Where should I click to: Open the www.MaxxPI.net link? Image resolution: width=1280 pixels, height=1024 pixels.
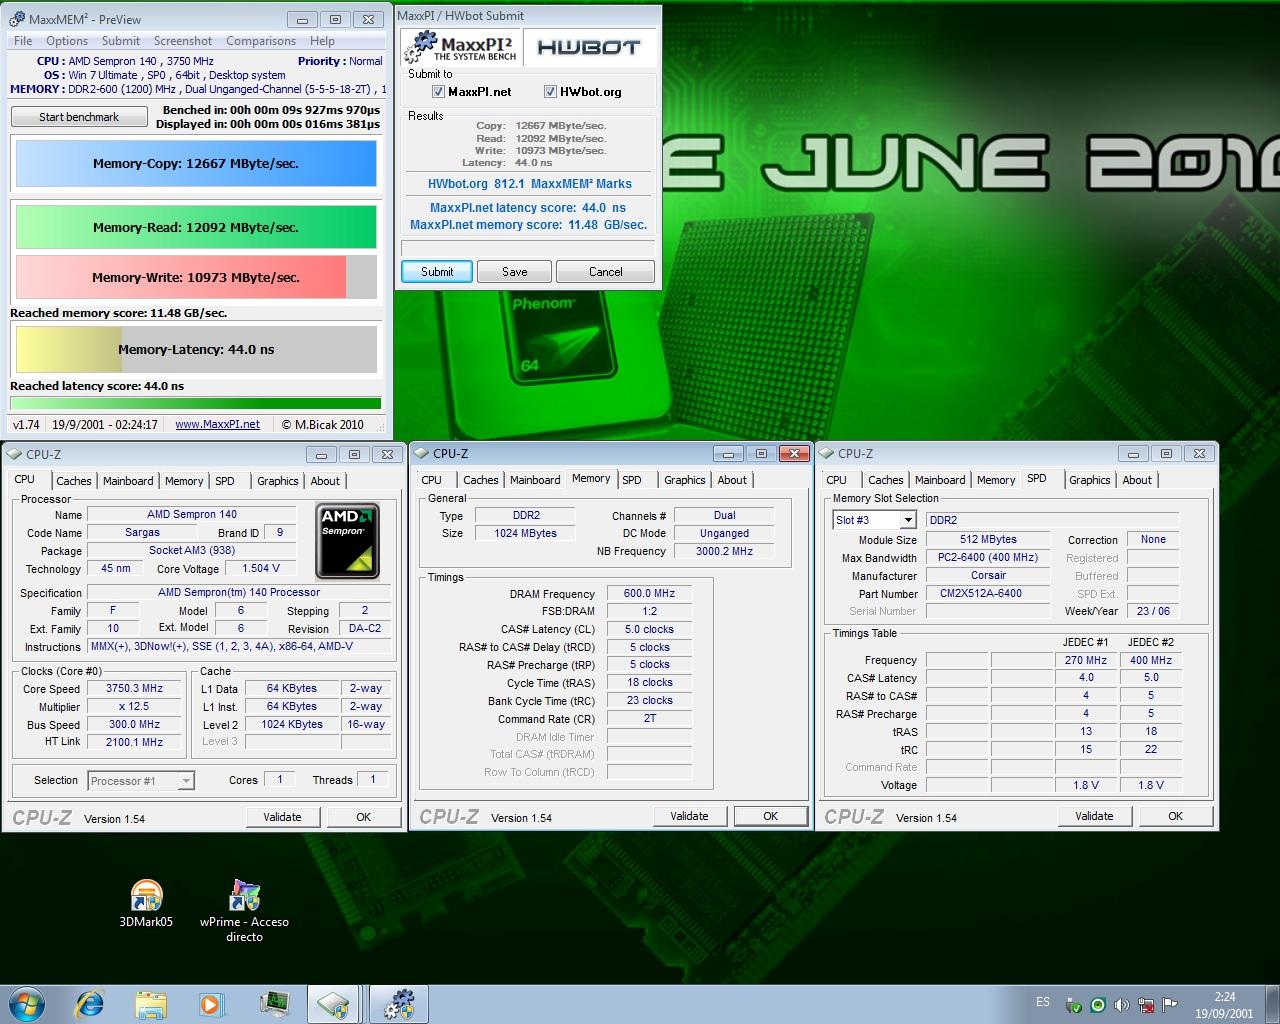point(217,424)
